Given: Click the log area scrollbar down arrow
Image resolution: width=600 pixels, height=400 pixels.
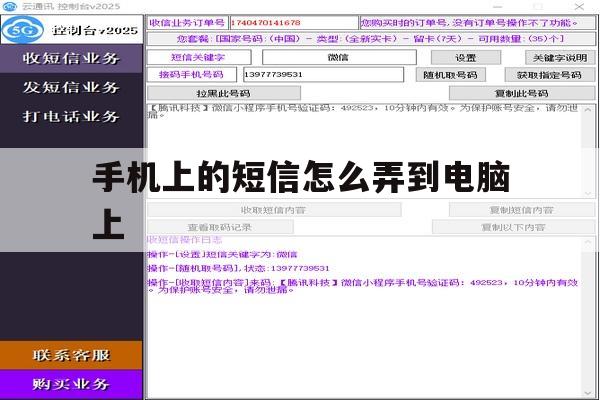Looking at the screenshot, I should (588, 393).
